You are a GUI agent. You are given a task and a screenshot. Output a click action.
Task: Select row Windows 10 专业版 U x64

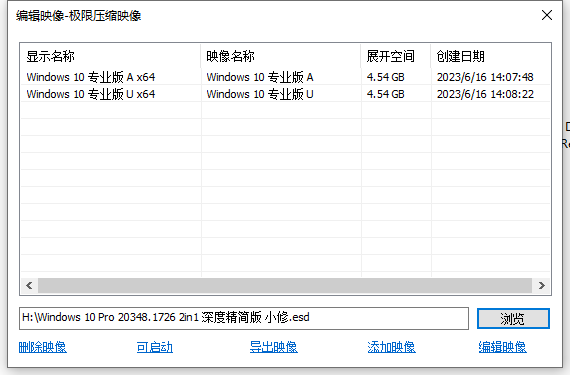tap(285, 94)
